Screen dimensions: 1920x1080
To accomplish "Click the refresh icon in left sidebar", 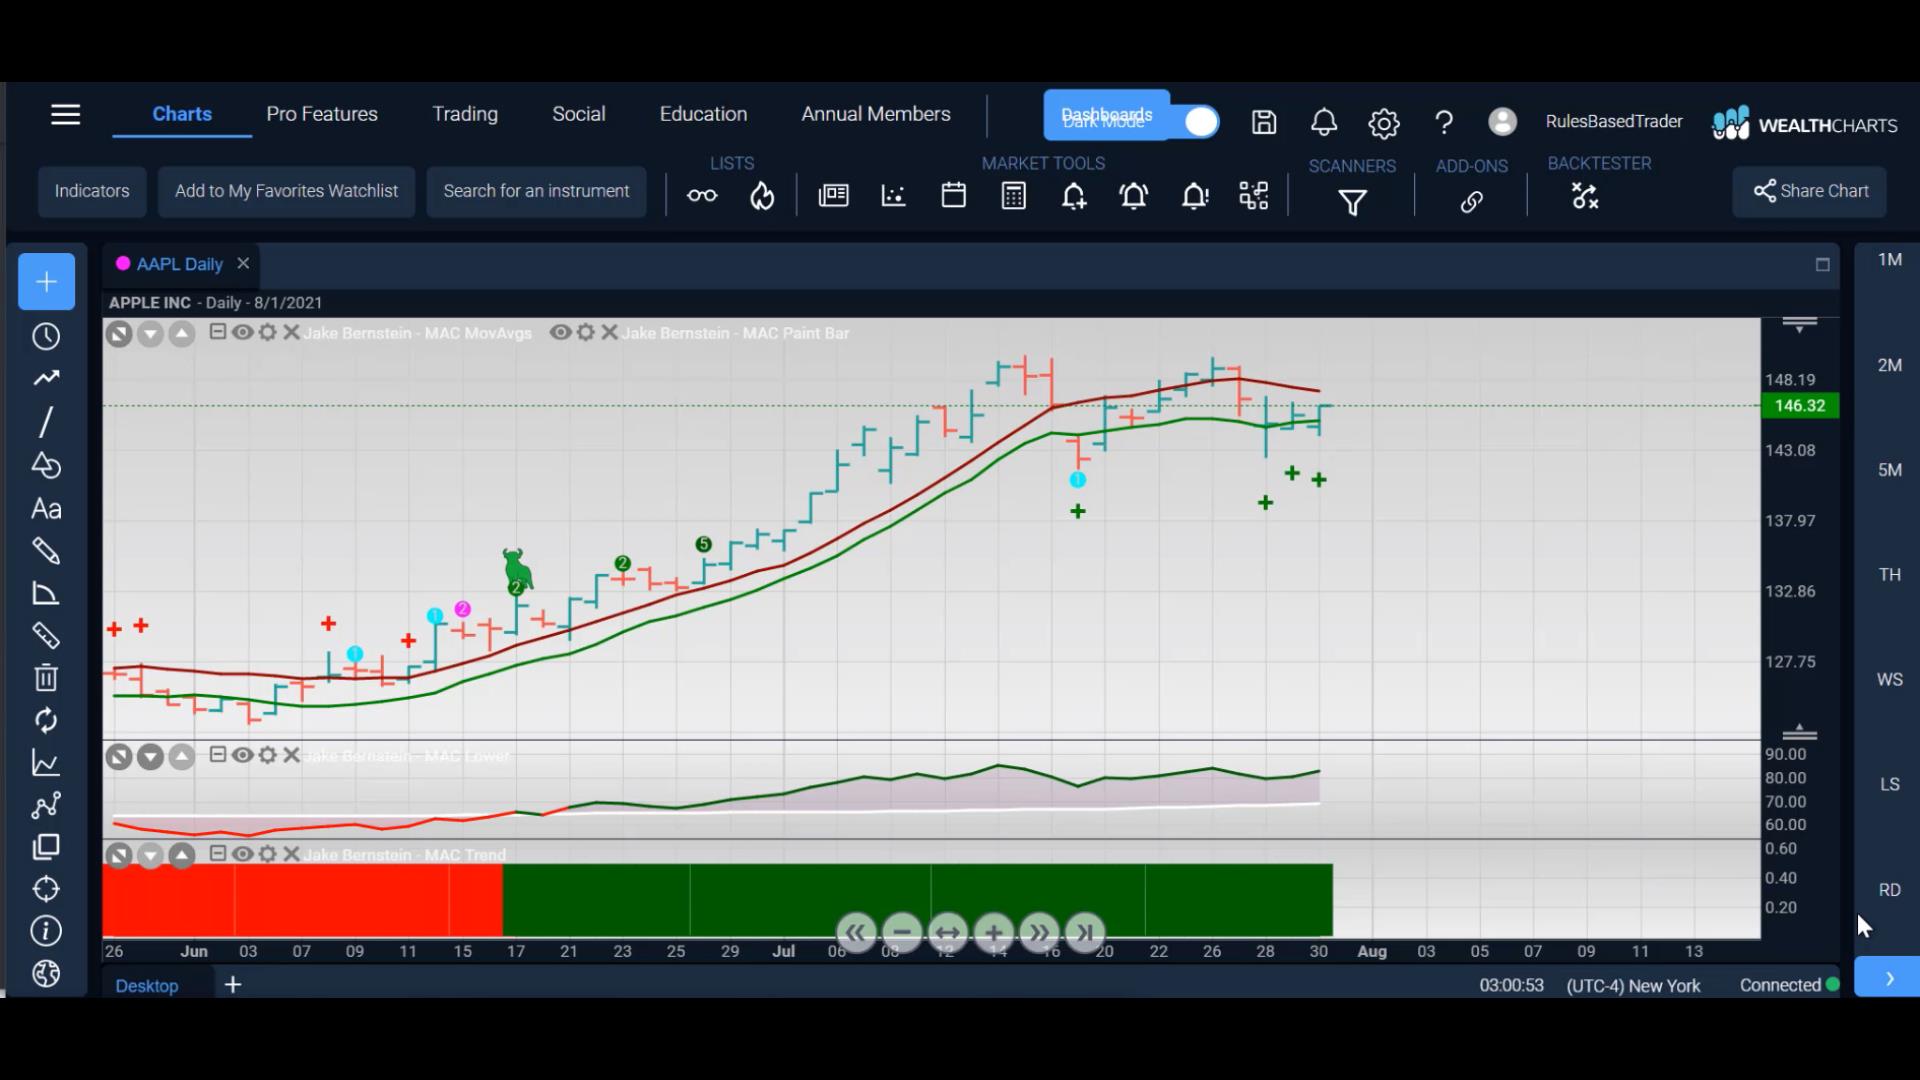I will (46, 720).
